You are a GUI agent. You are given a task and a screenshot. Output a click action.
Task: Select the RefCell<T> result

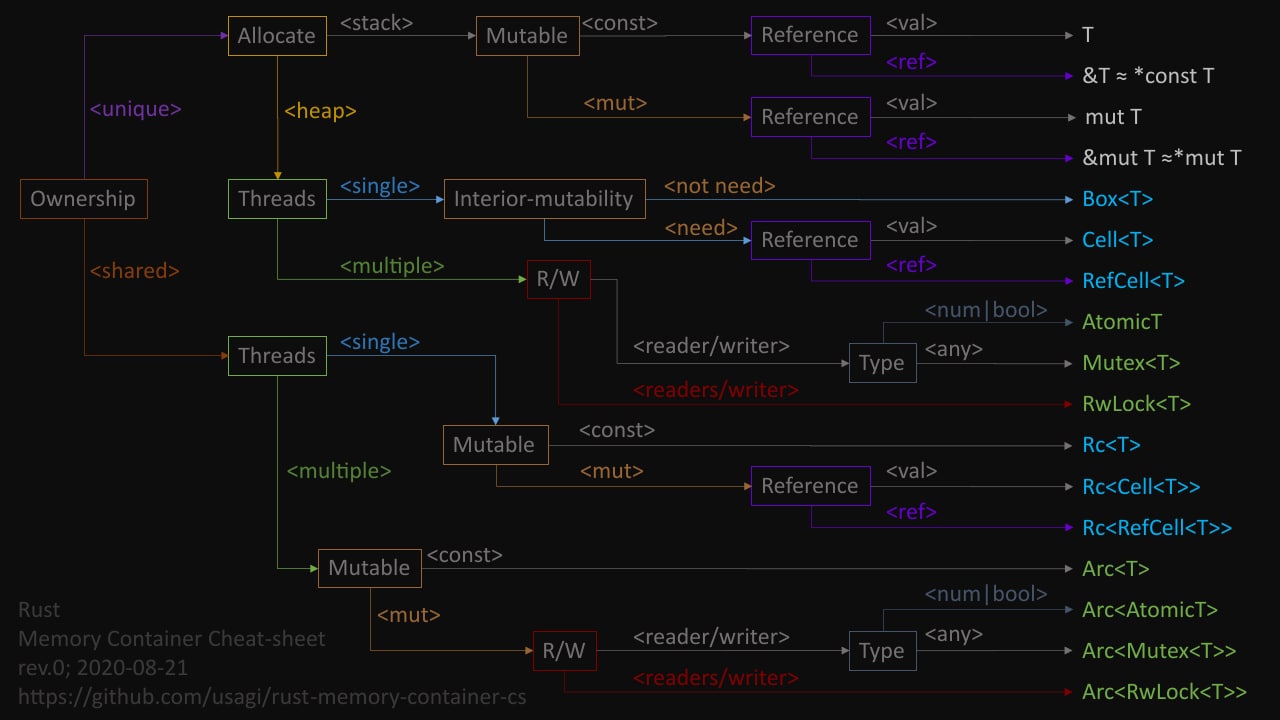click(1133, 281)
